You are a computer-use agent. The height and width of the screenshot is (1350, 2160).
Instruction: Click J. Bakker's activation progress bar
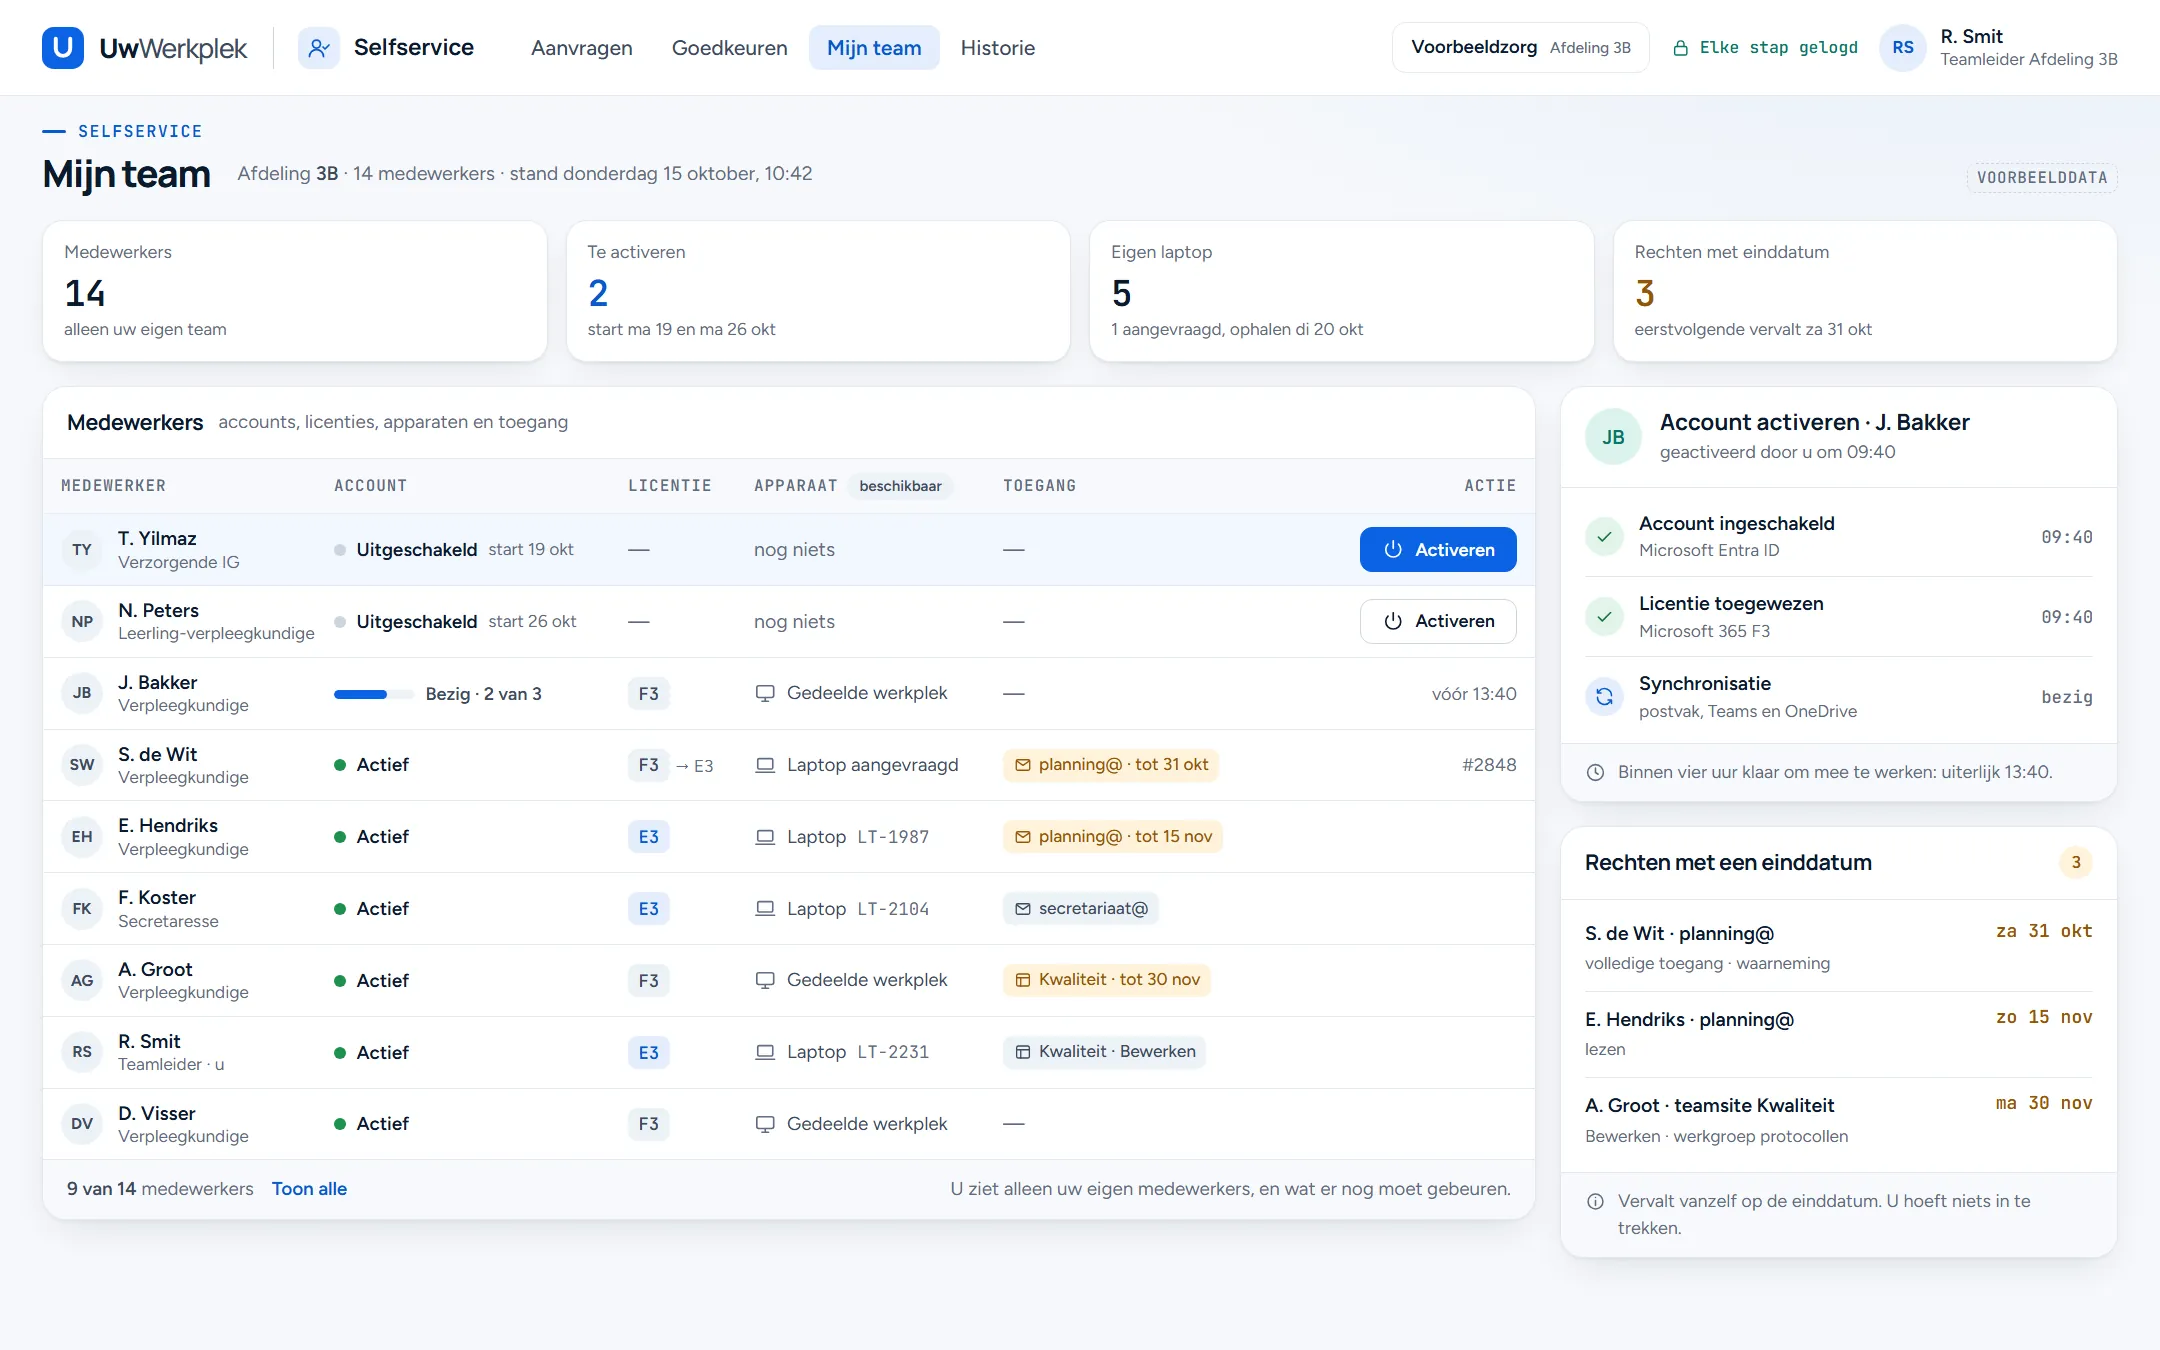(x=373, y=694)
